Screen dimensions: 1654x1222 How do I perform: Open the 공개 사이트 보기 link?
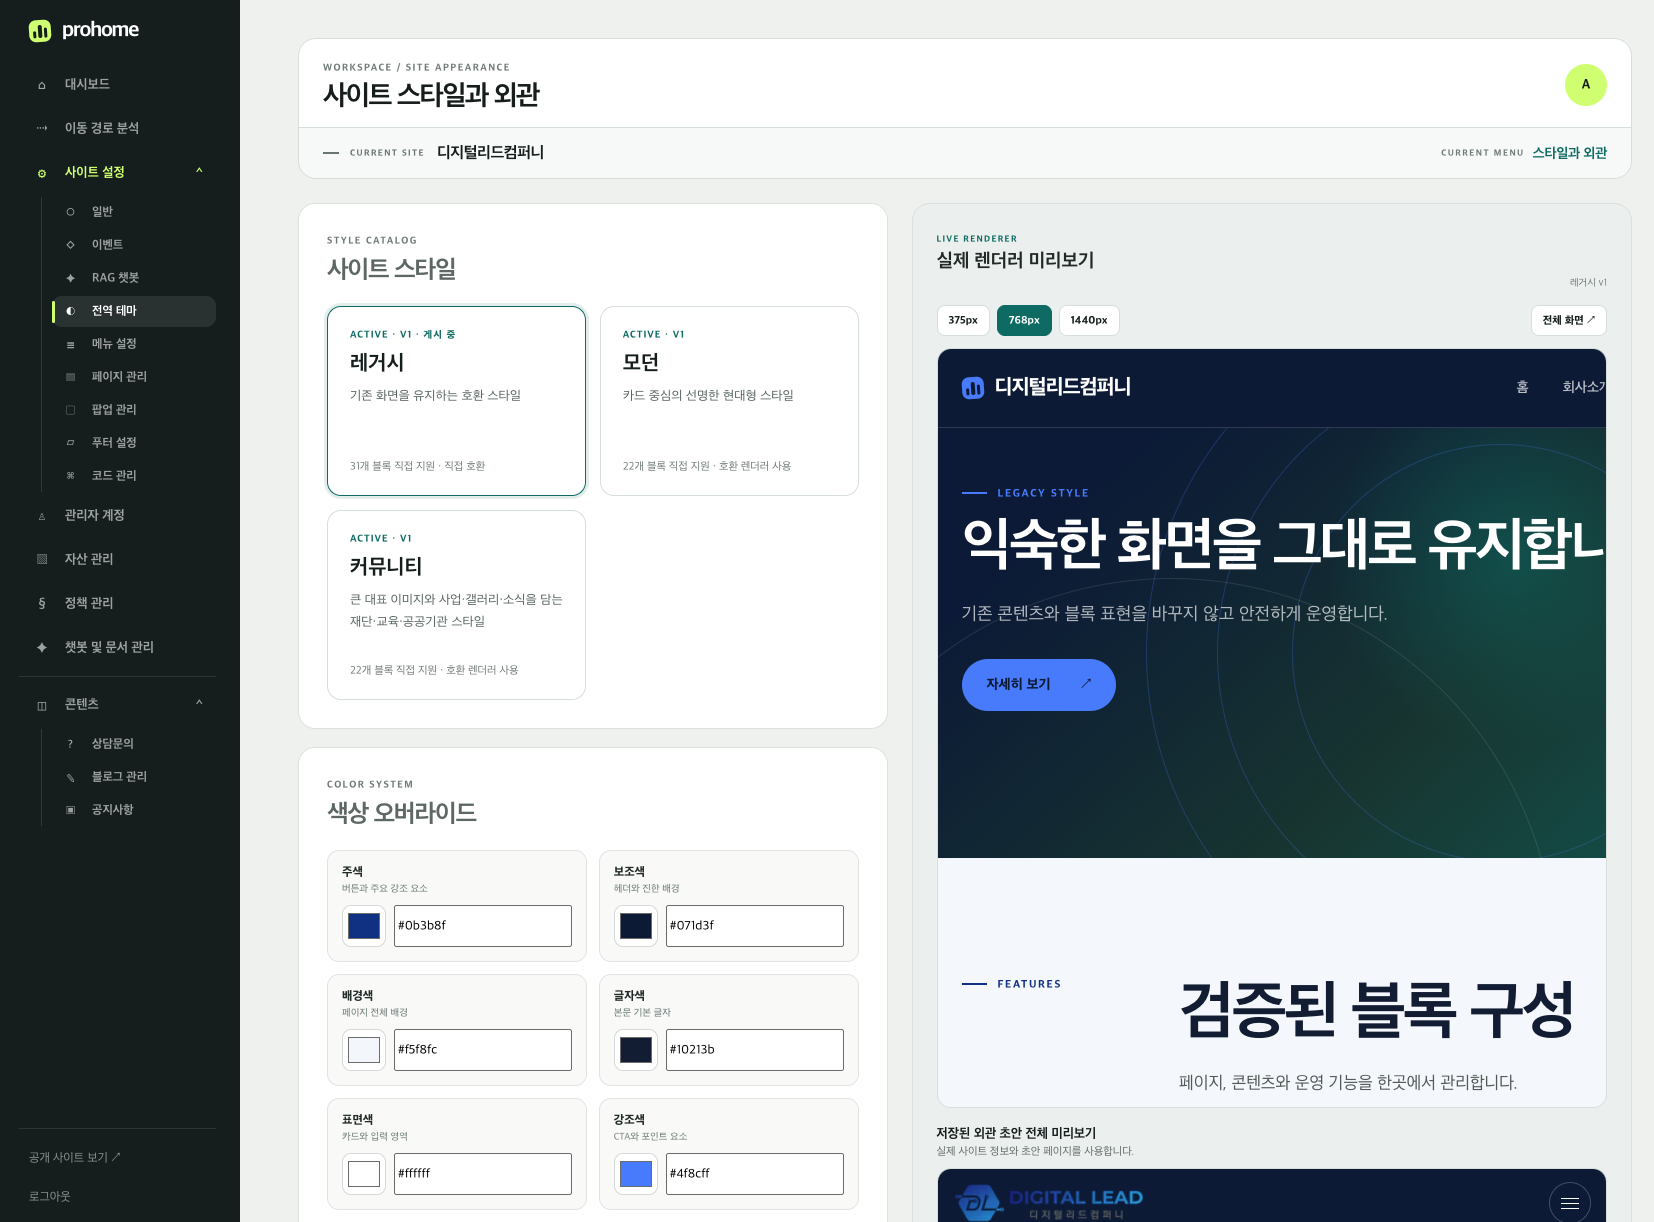[x=75, y=1157]
